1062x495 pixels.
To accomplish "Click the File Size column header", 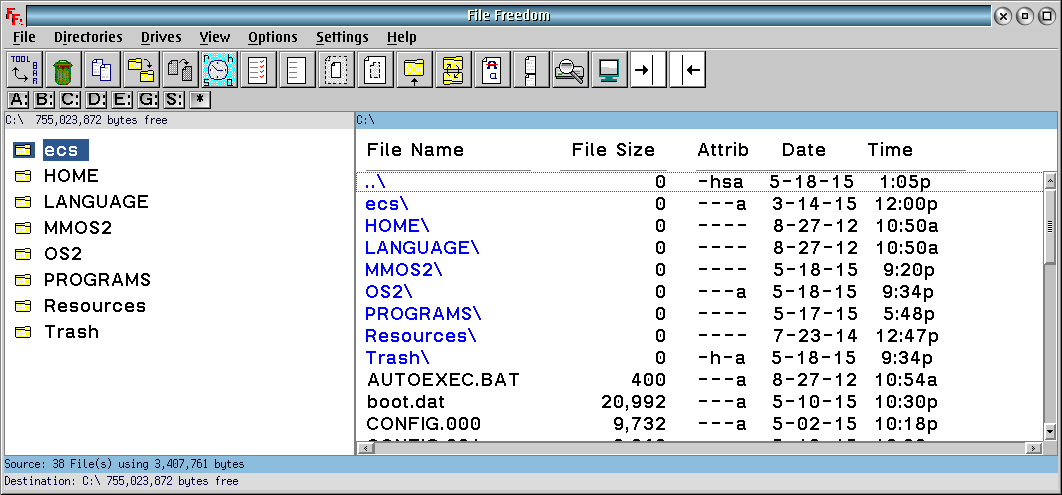I will coord(613,150).
